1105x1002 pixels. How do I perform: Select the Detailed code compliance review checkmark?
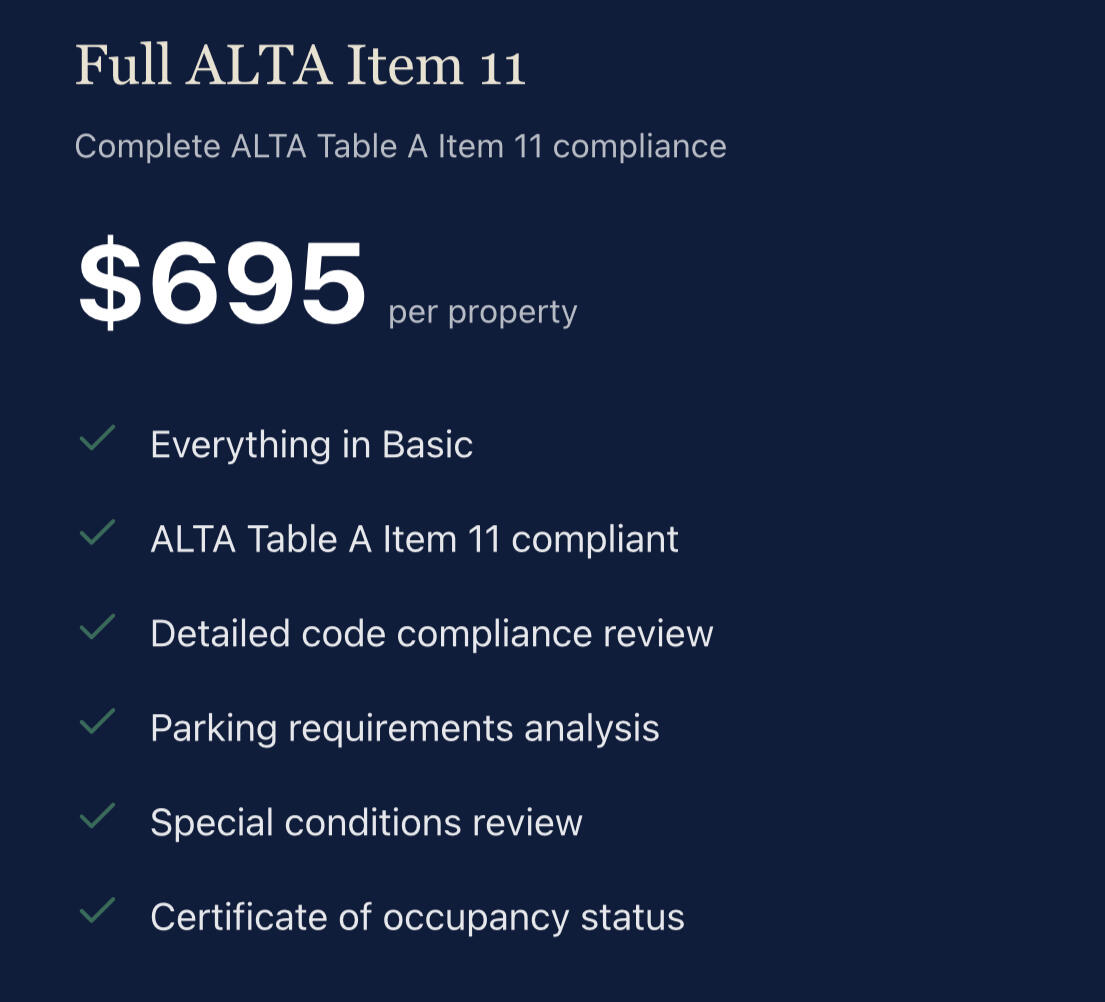click(97, 628)
